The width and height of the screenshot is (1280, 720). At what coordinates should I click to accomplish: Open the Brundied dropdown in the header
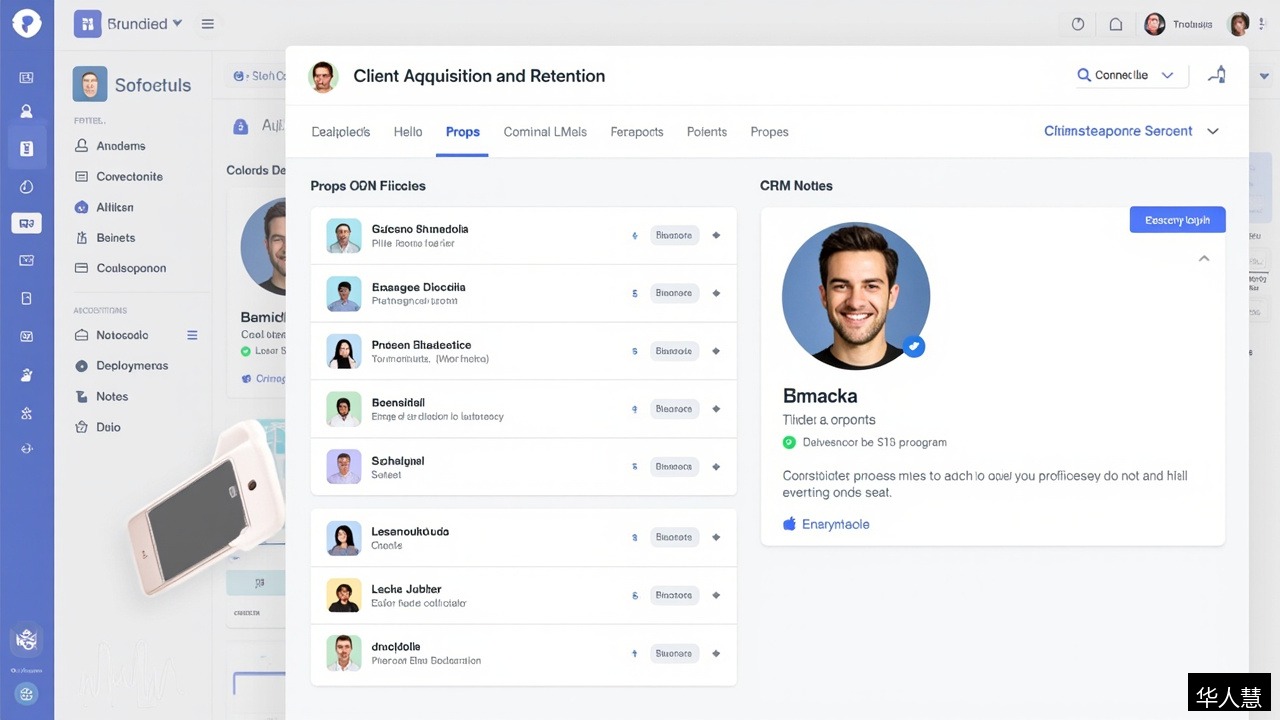(130, 23)
